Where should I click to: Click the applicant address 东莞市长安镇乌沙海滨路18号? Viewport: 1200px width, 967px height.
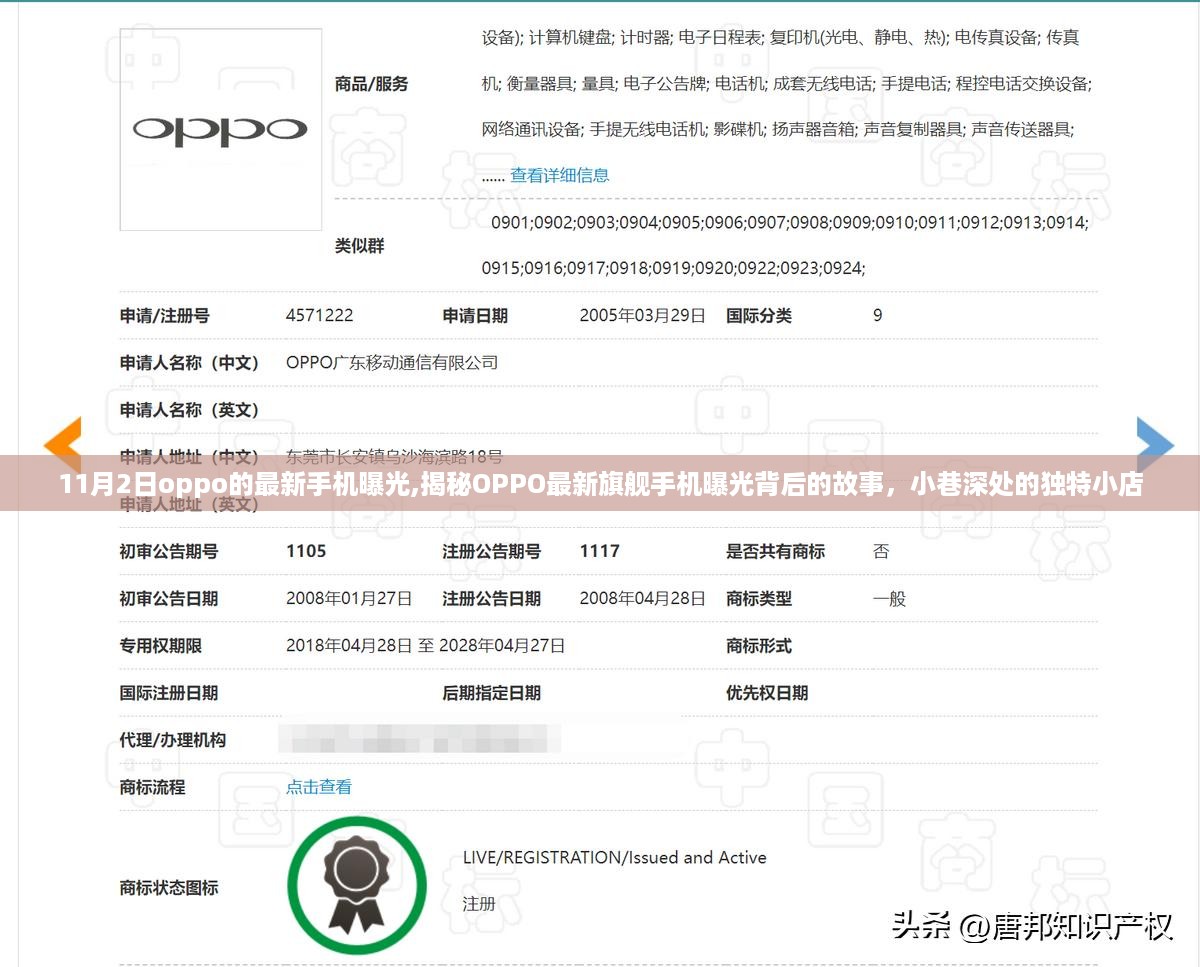point(394,457)
